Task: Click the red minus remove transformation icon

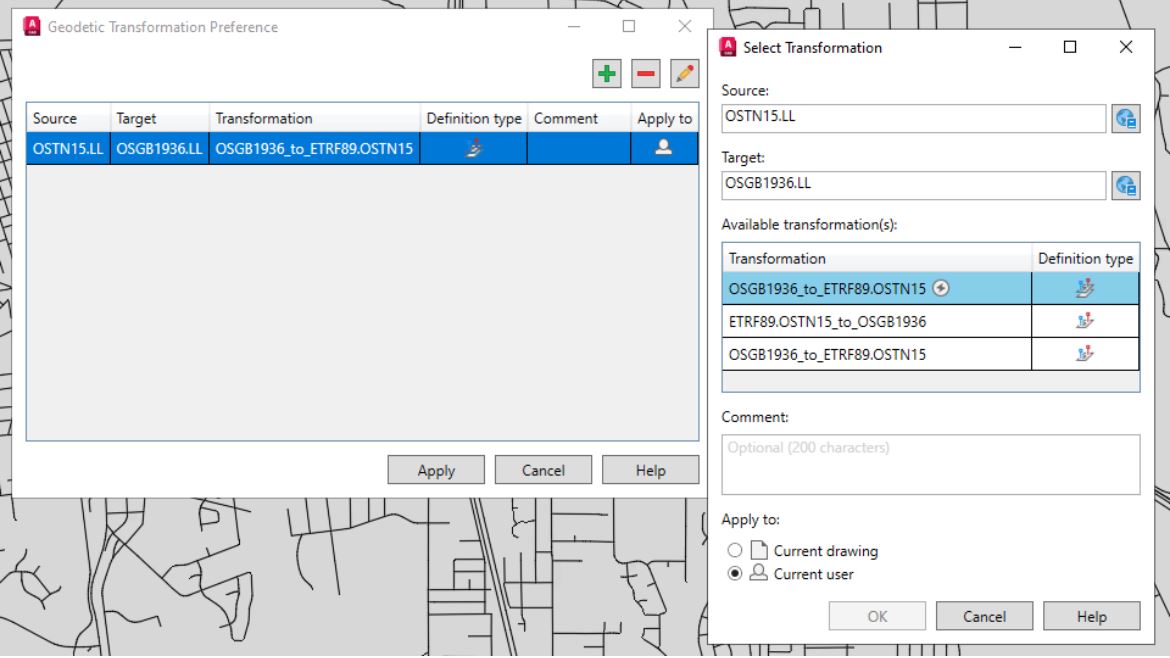Action: pyautogui.click(x=645, y=74)
